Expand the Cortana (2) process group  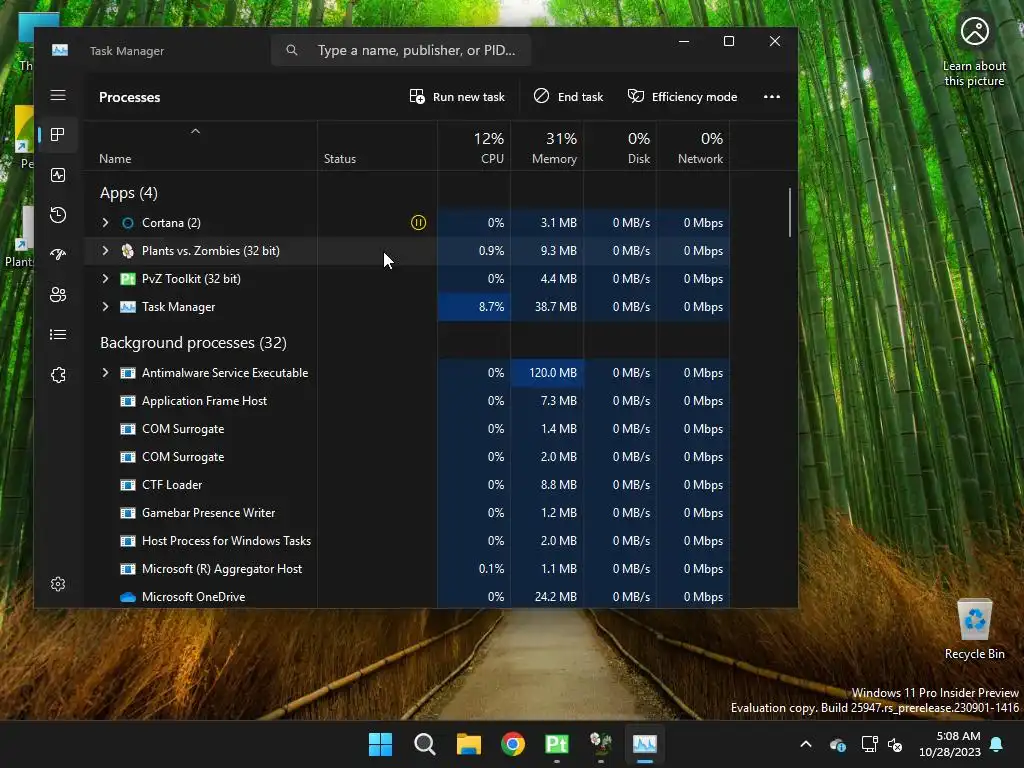pos(105,223)
